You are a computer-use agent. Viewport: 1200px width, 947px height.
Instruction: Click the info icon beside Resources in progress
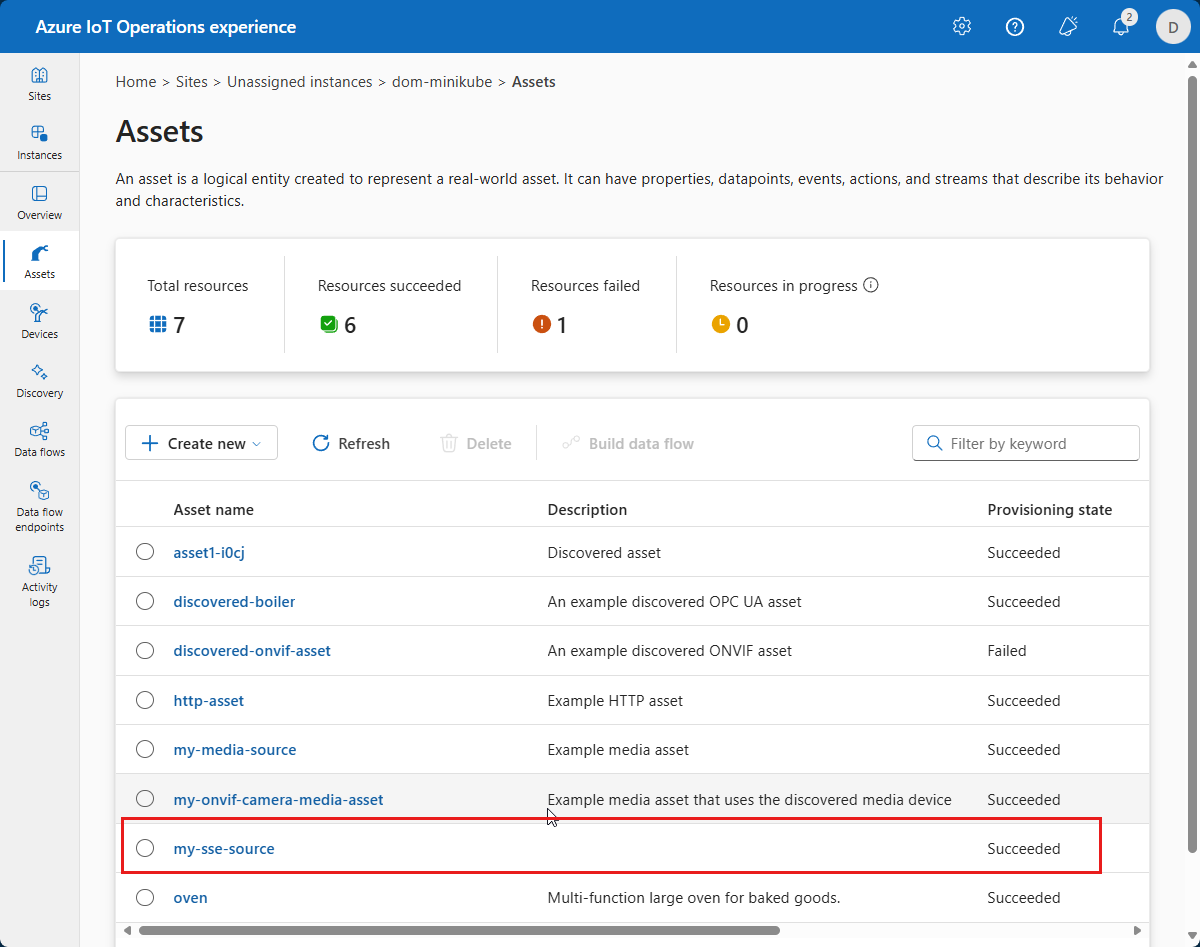click(871, 285)
